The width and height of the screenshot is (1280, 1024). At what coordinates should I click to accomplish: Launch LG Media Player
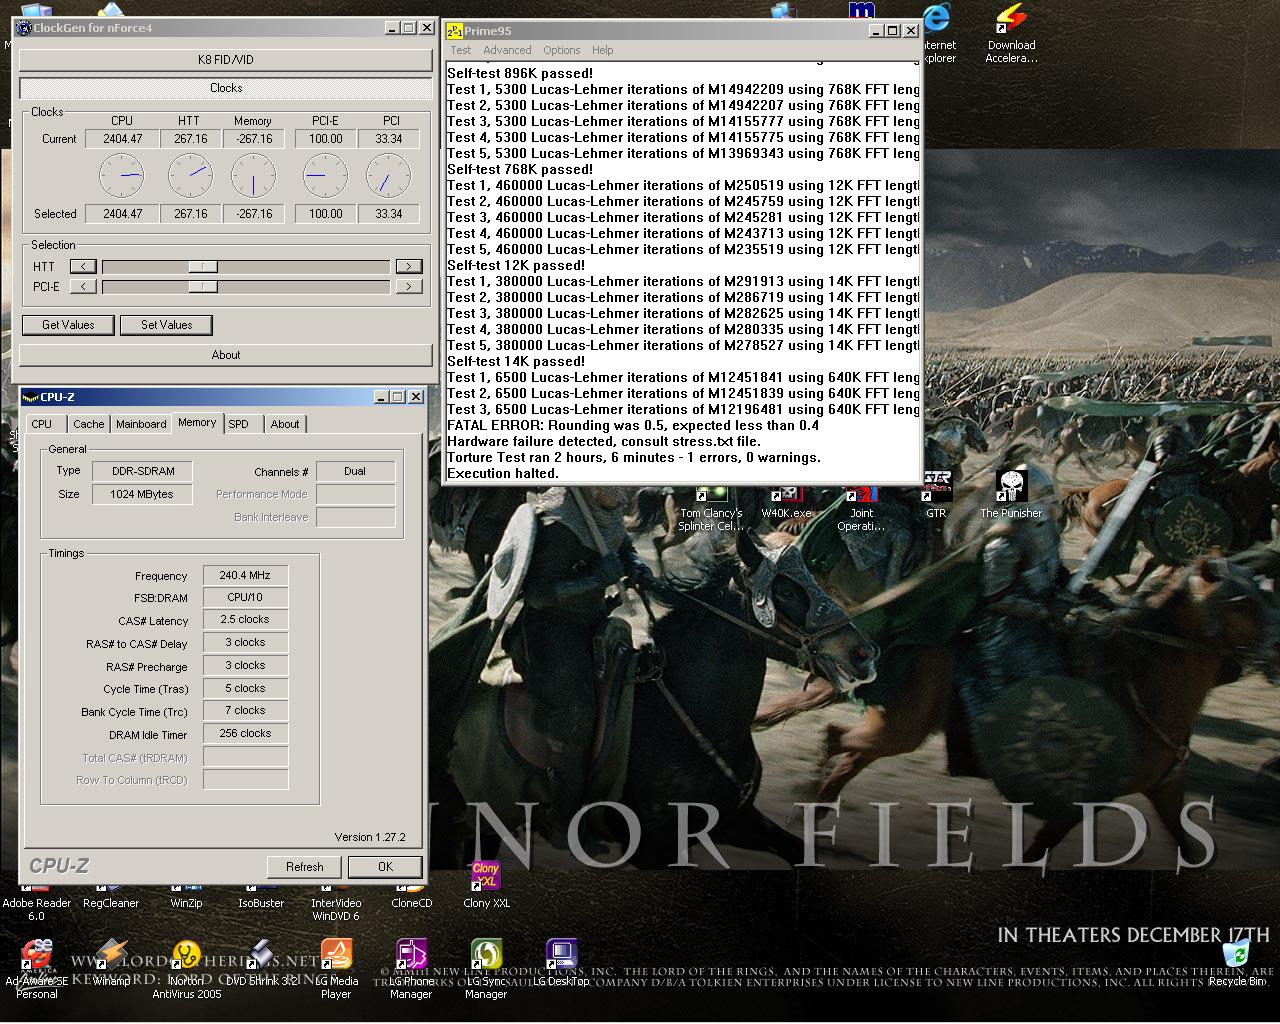[x=336, y=969]
